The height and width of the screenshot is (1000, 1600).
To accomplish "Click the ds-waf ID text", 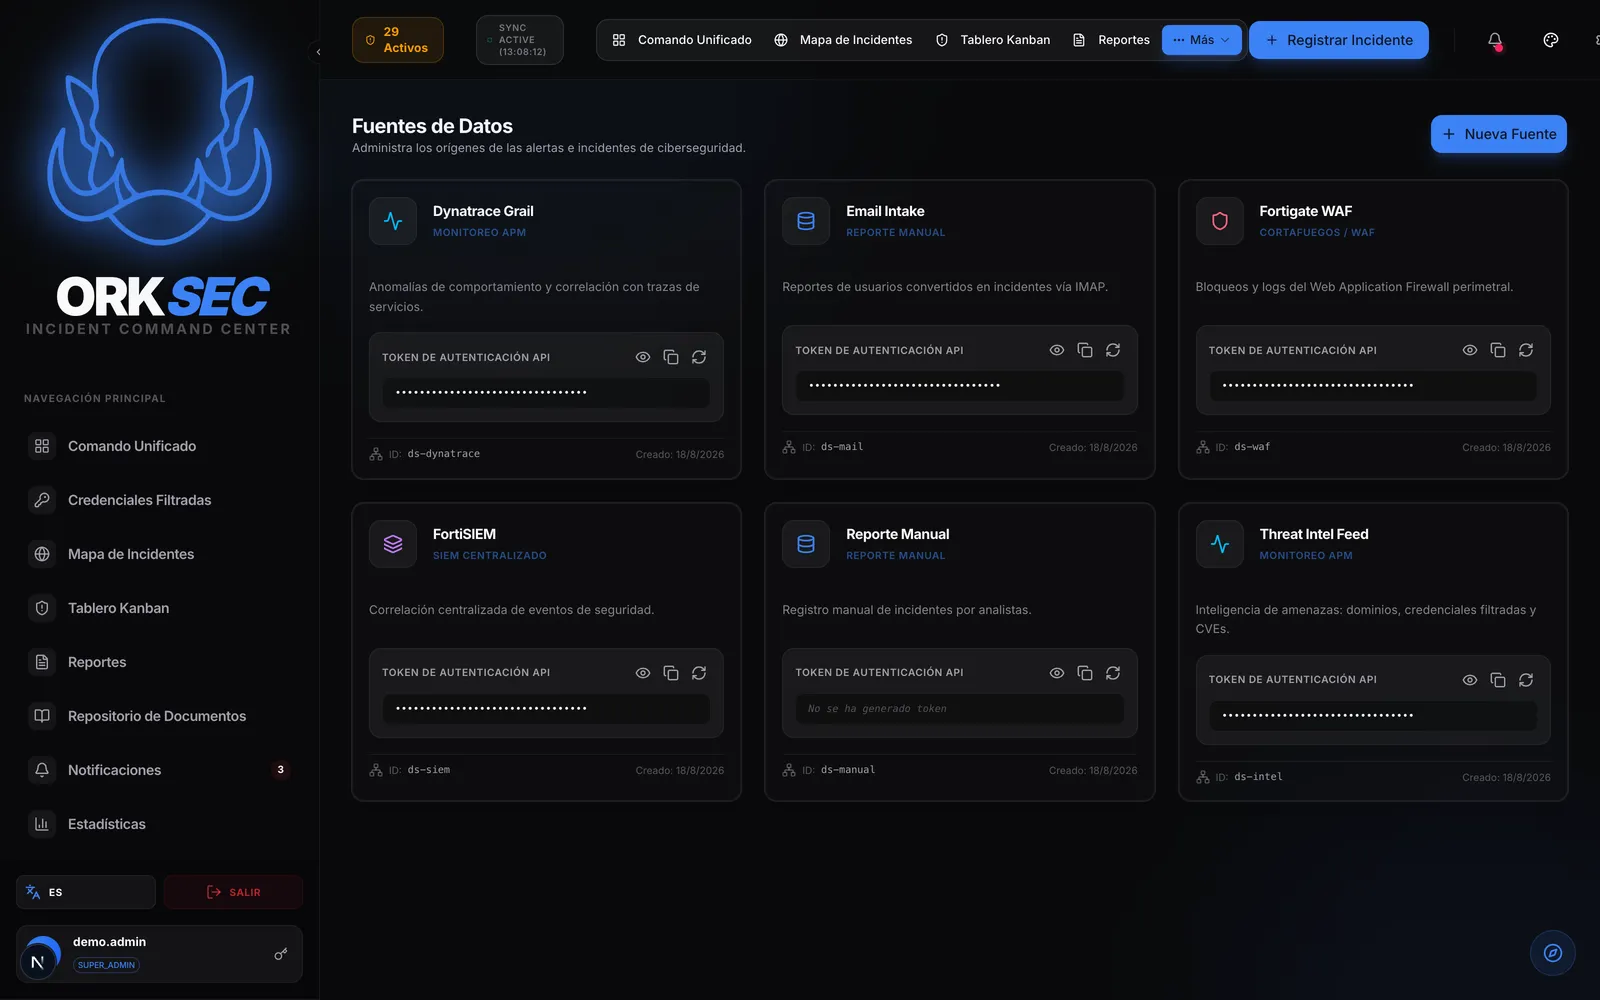I will click(1252, 447).
